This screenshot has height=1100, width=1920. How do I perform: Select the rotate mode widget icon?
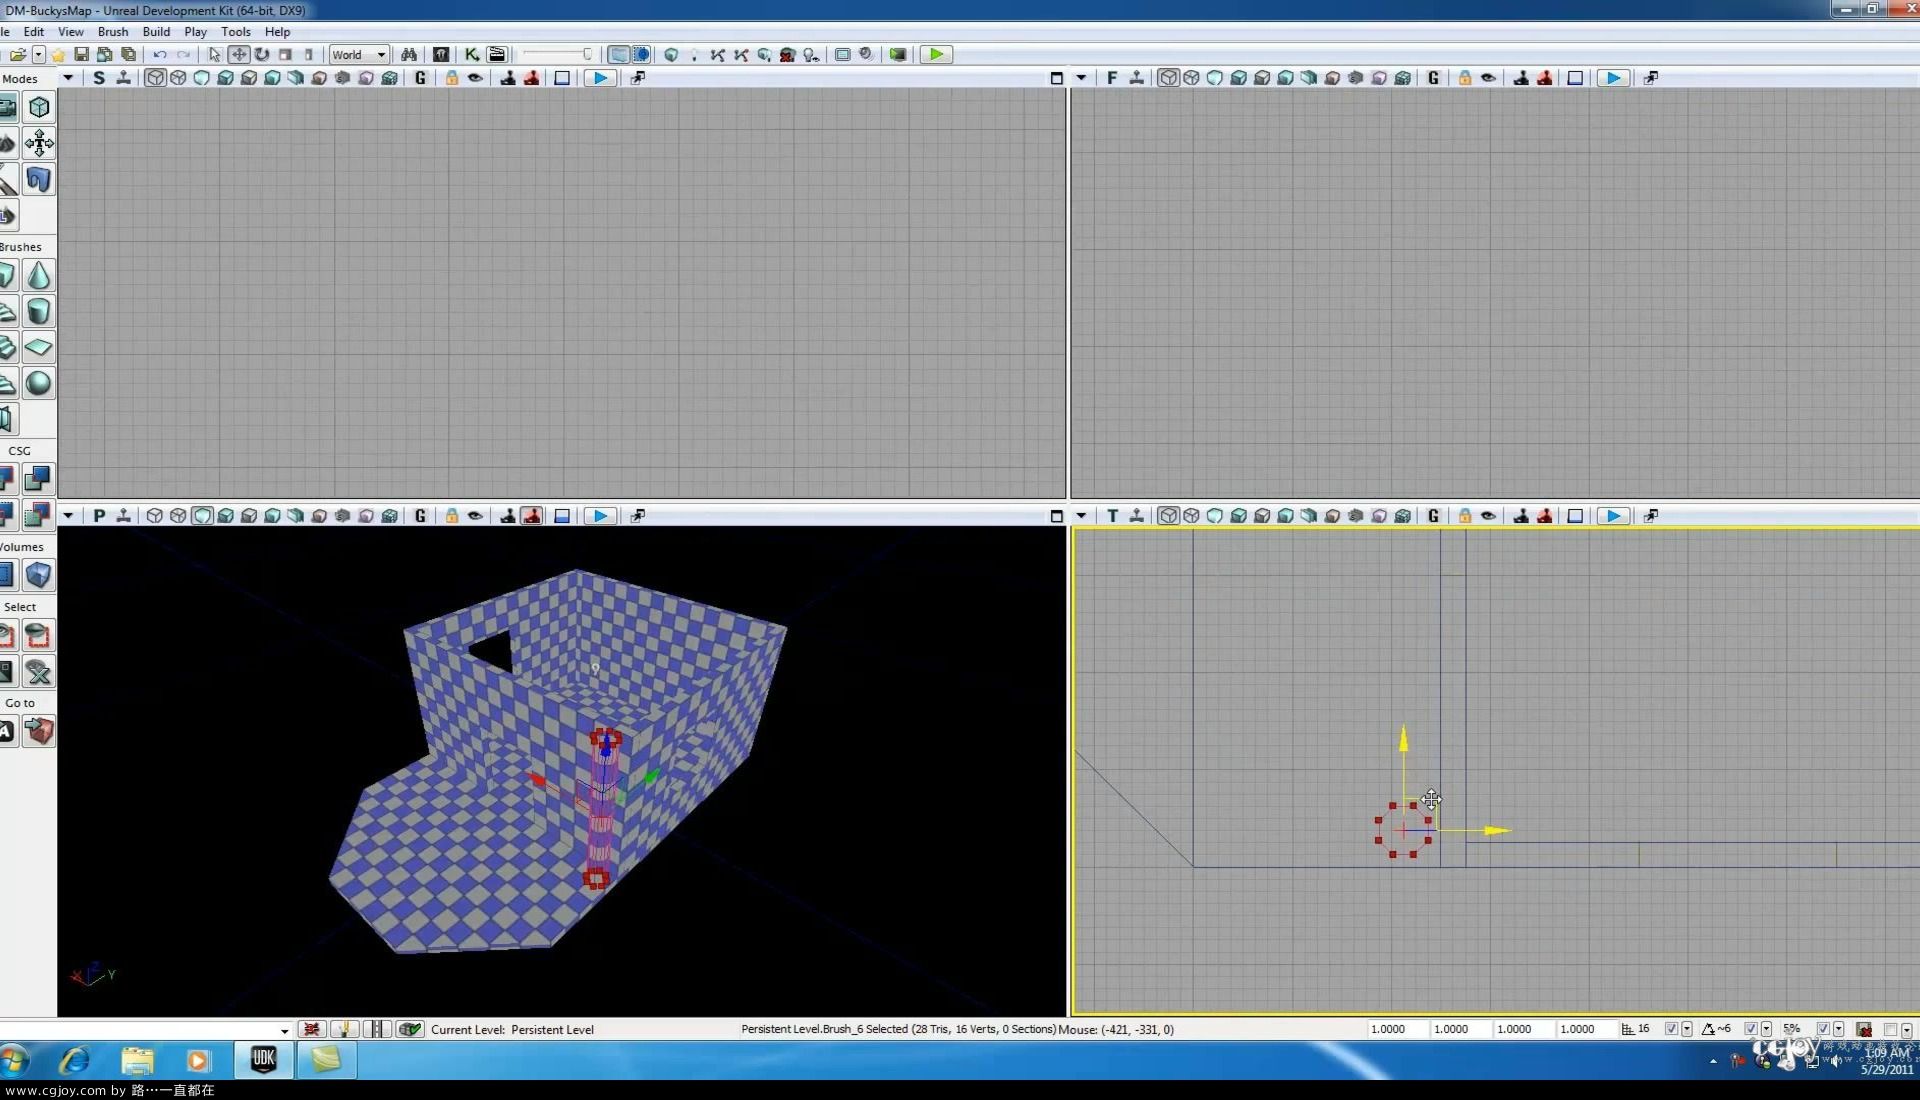click(262, 55)
